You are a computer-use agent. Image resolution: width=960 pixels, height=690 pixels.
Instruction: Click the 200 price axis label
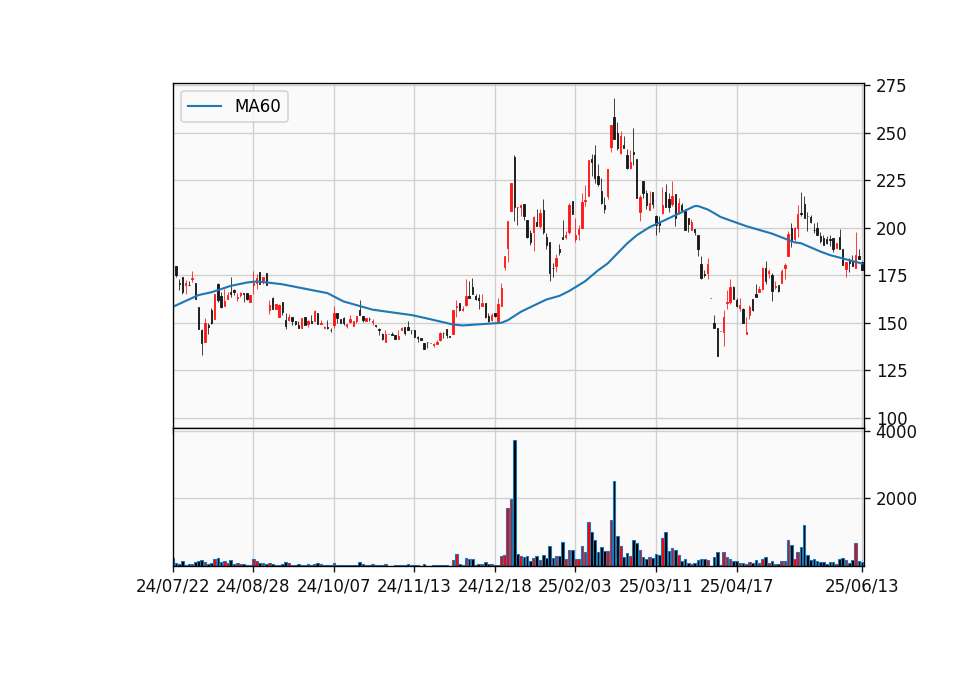pos(891,228)
